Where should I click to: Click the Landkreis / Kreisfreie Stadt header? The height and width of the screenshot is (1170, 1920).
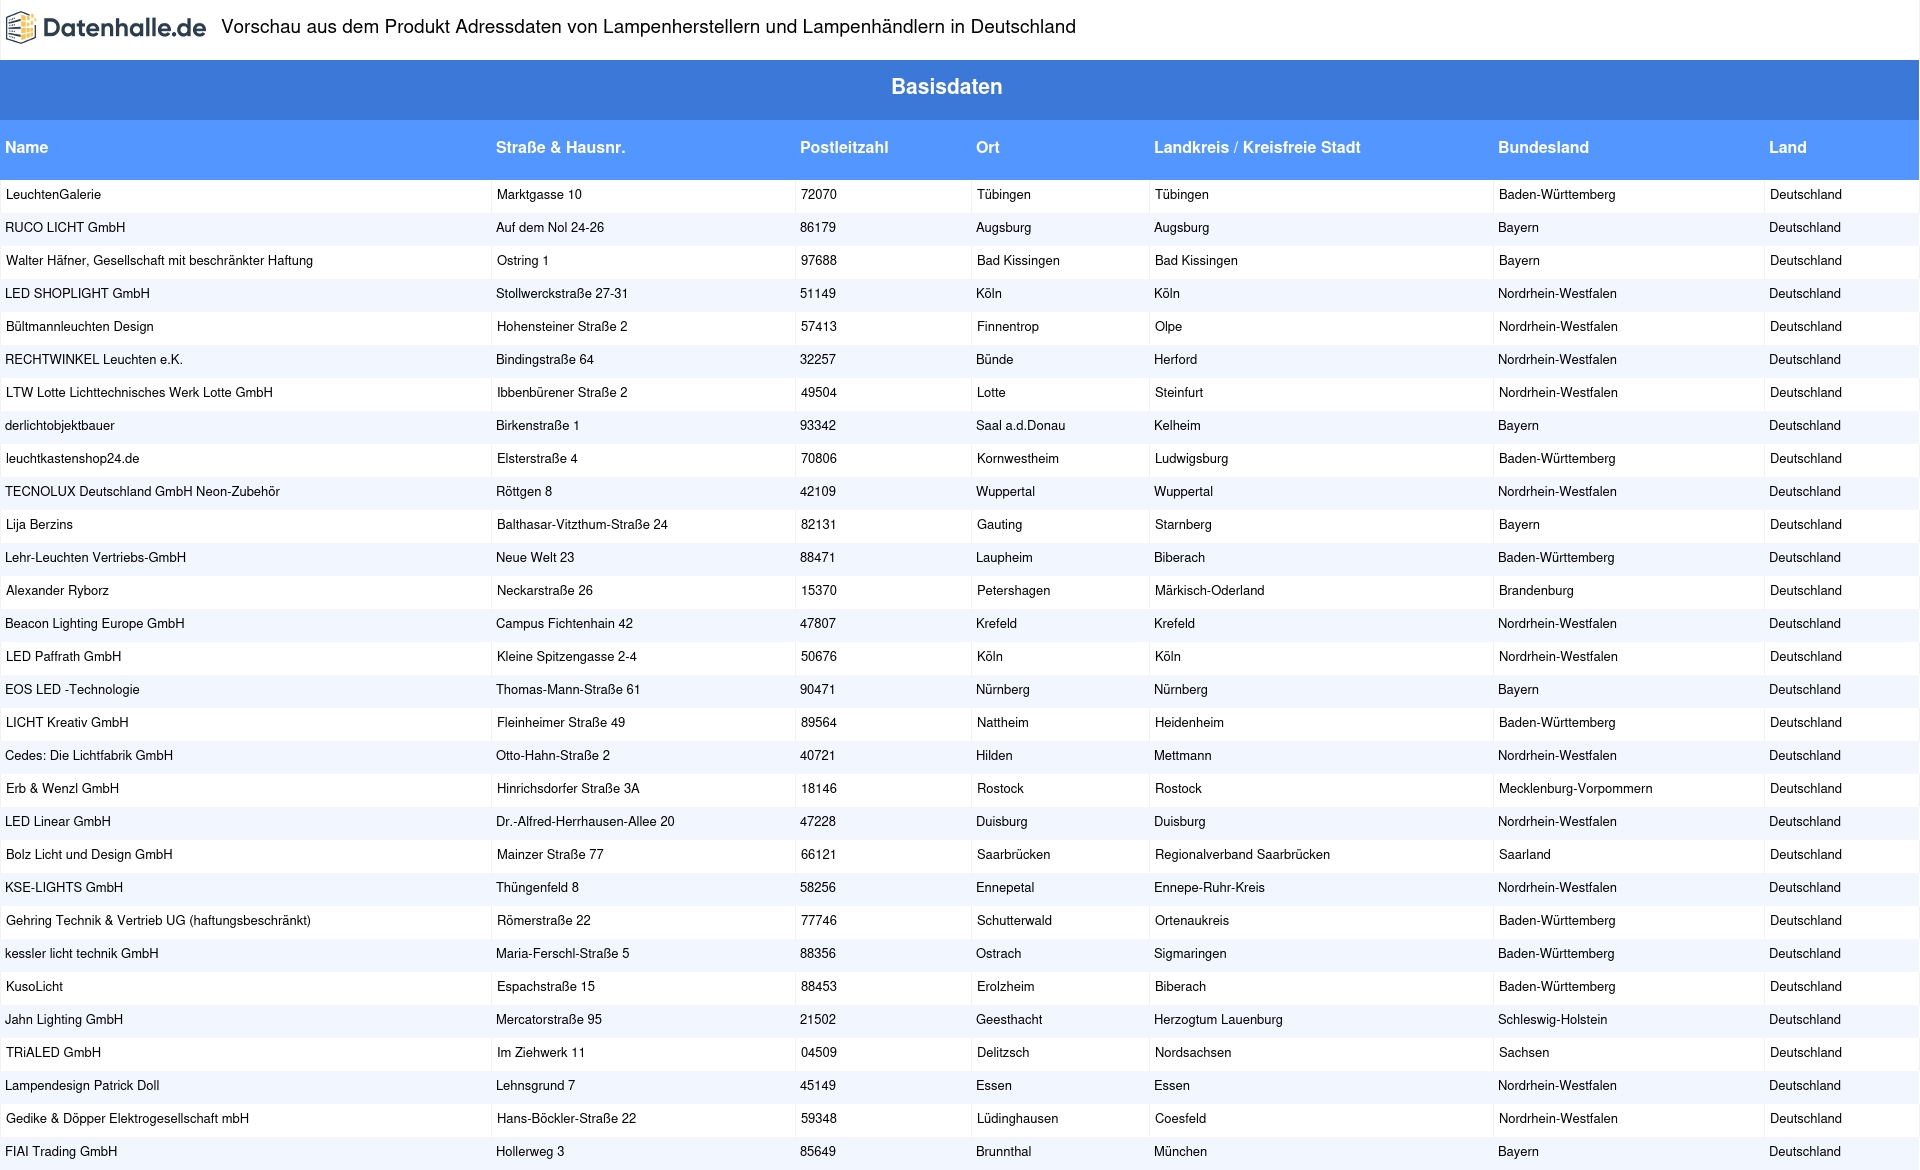point(1257,147)
